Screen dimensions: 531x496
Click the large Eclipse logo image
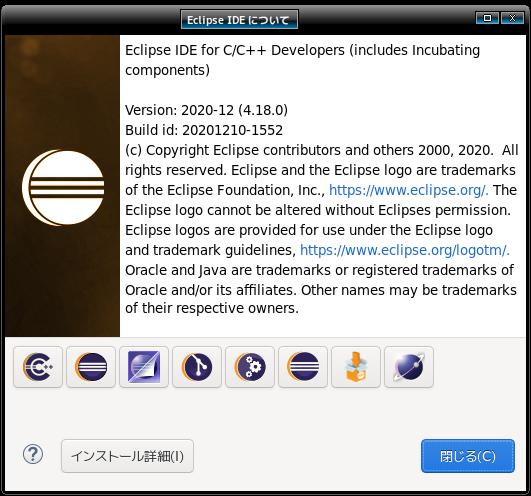[x=63, y=188]
